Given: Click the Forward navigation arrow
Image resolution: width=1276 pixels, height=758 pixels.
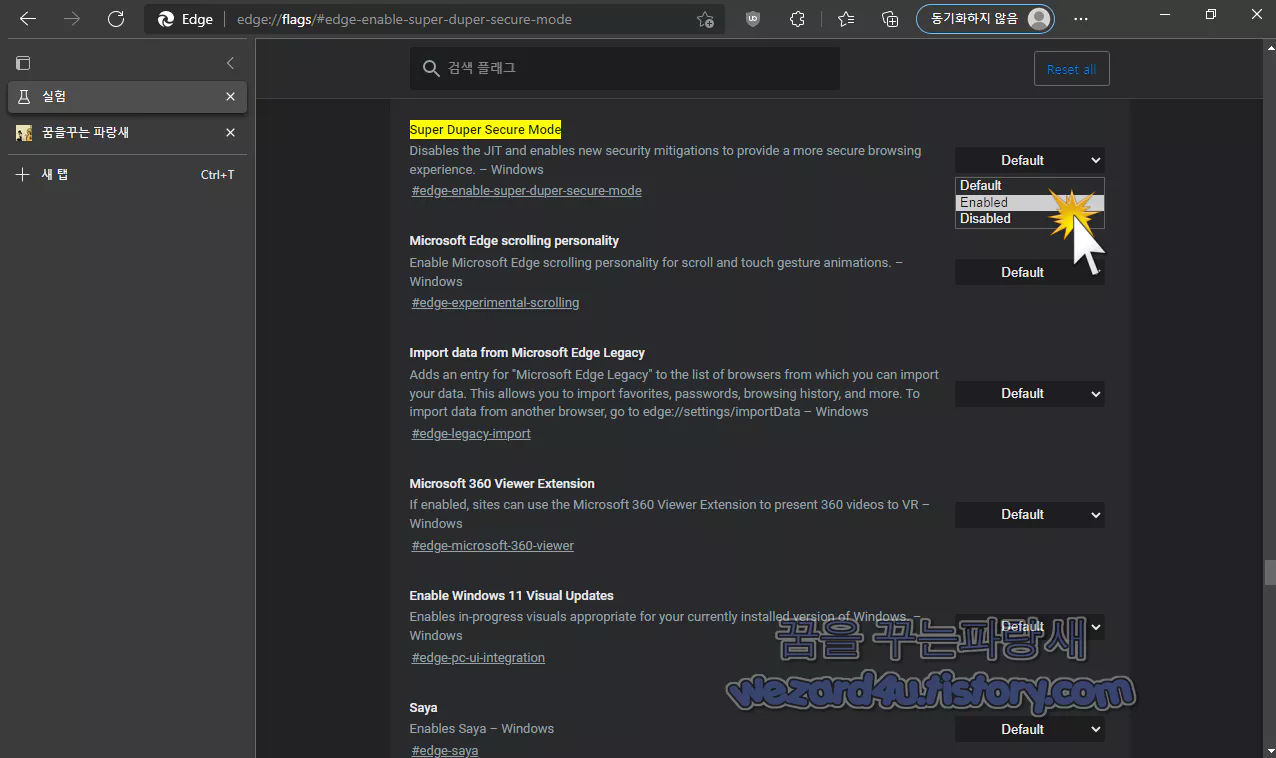Looking at the screenshot, I should 72,19.
